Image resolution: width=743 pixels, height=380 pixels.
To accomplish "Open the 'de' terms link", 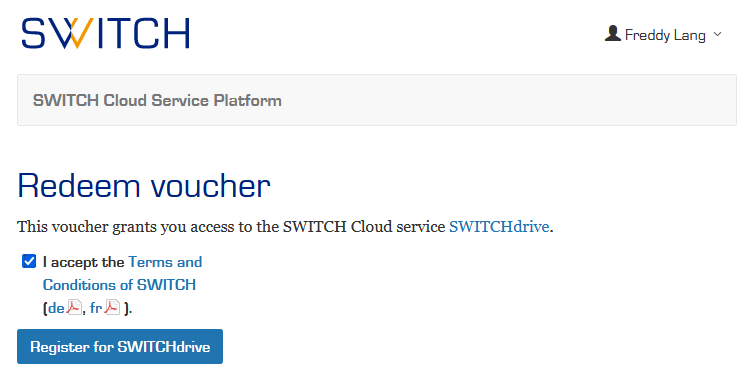I will 56,308.
